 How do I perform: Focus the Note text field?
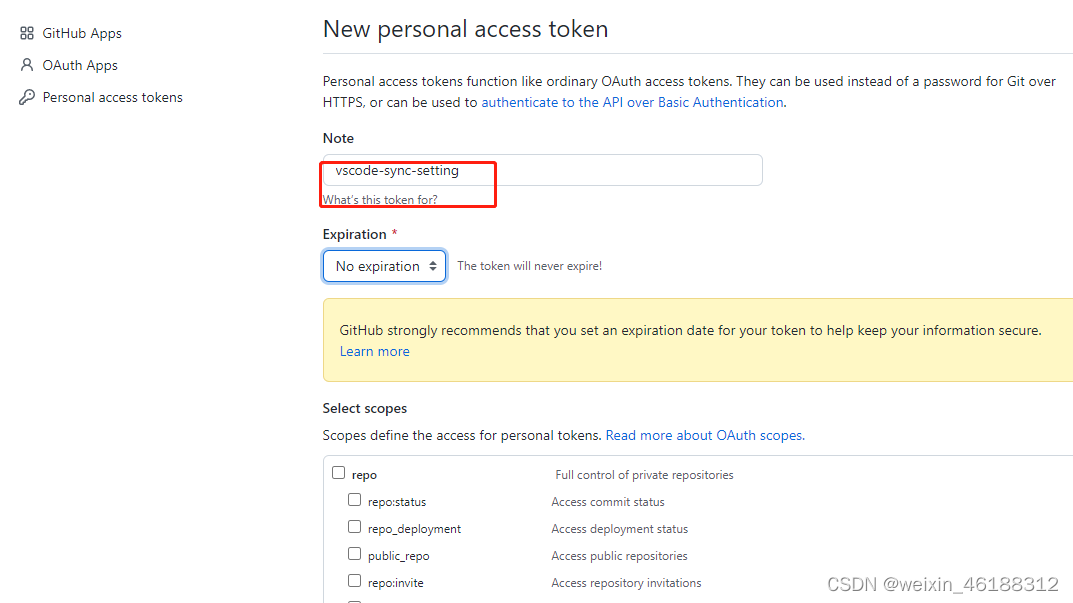tap(542, 170)
